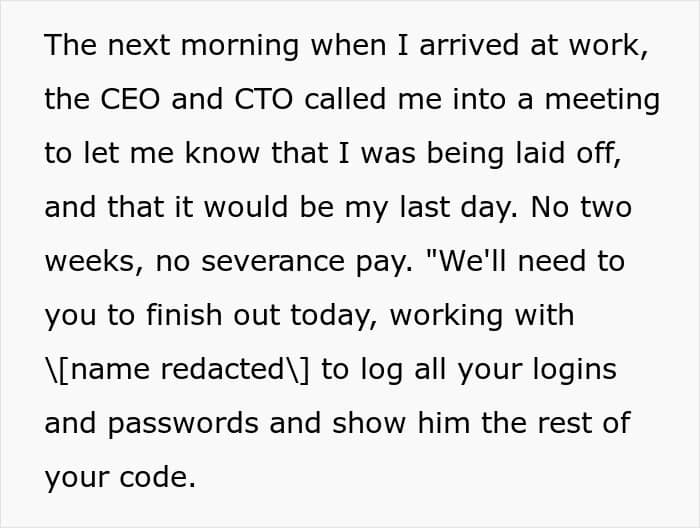Click the final word "code"

point(160,478)
